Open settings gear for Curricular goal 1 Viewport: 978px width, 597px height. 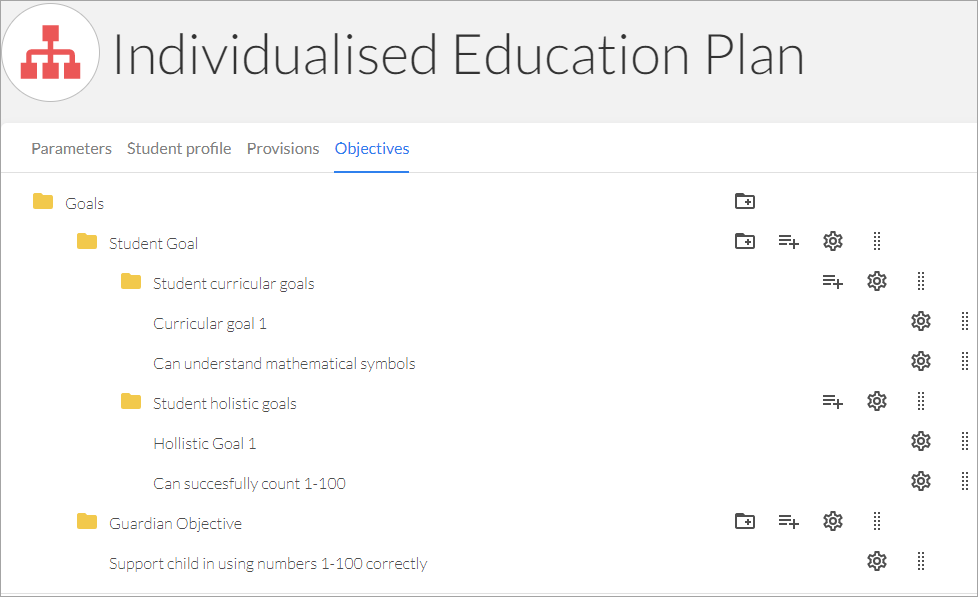click(x=921, y=321)
